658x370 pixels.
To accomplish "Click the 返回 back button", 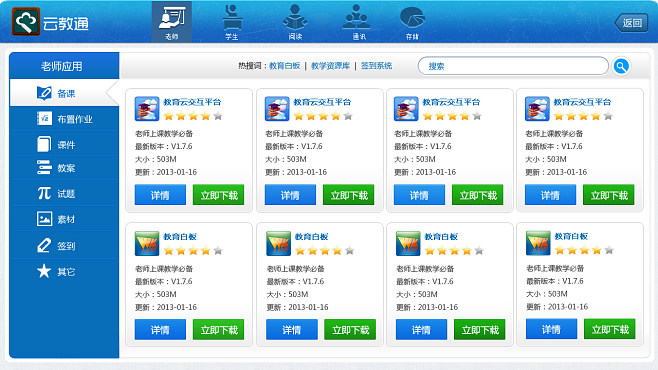I will click(x=631, y=23).
